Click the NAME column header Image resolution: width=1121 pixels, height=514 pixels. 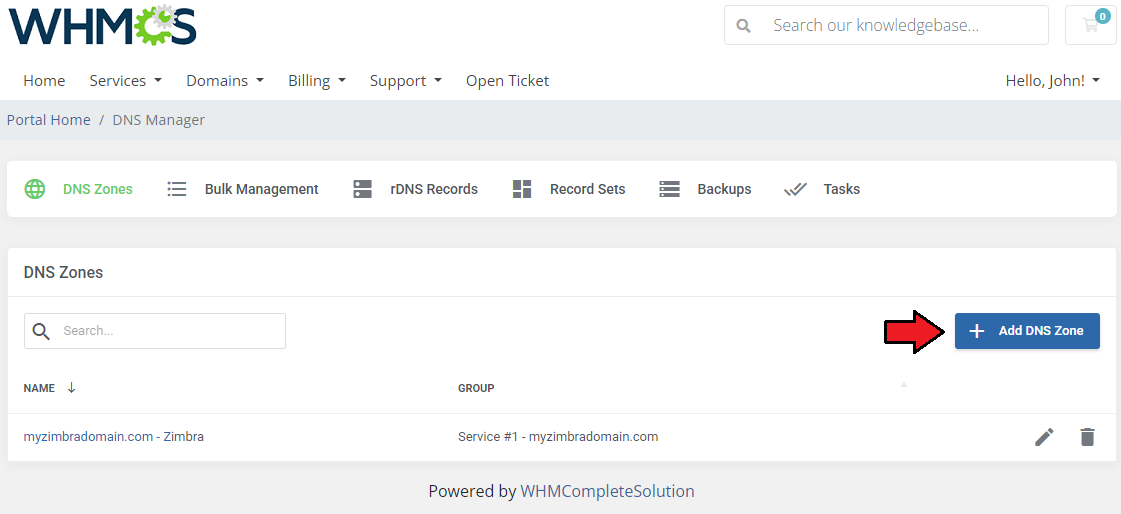(x=39, y=388)
